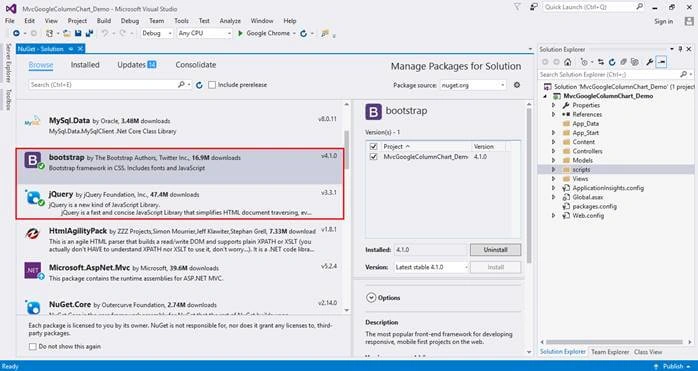Refresh the NuGet package list
Screen dimensions: 698x371
point(199,85)
